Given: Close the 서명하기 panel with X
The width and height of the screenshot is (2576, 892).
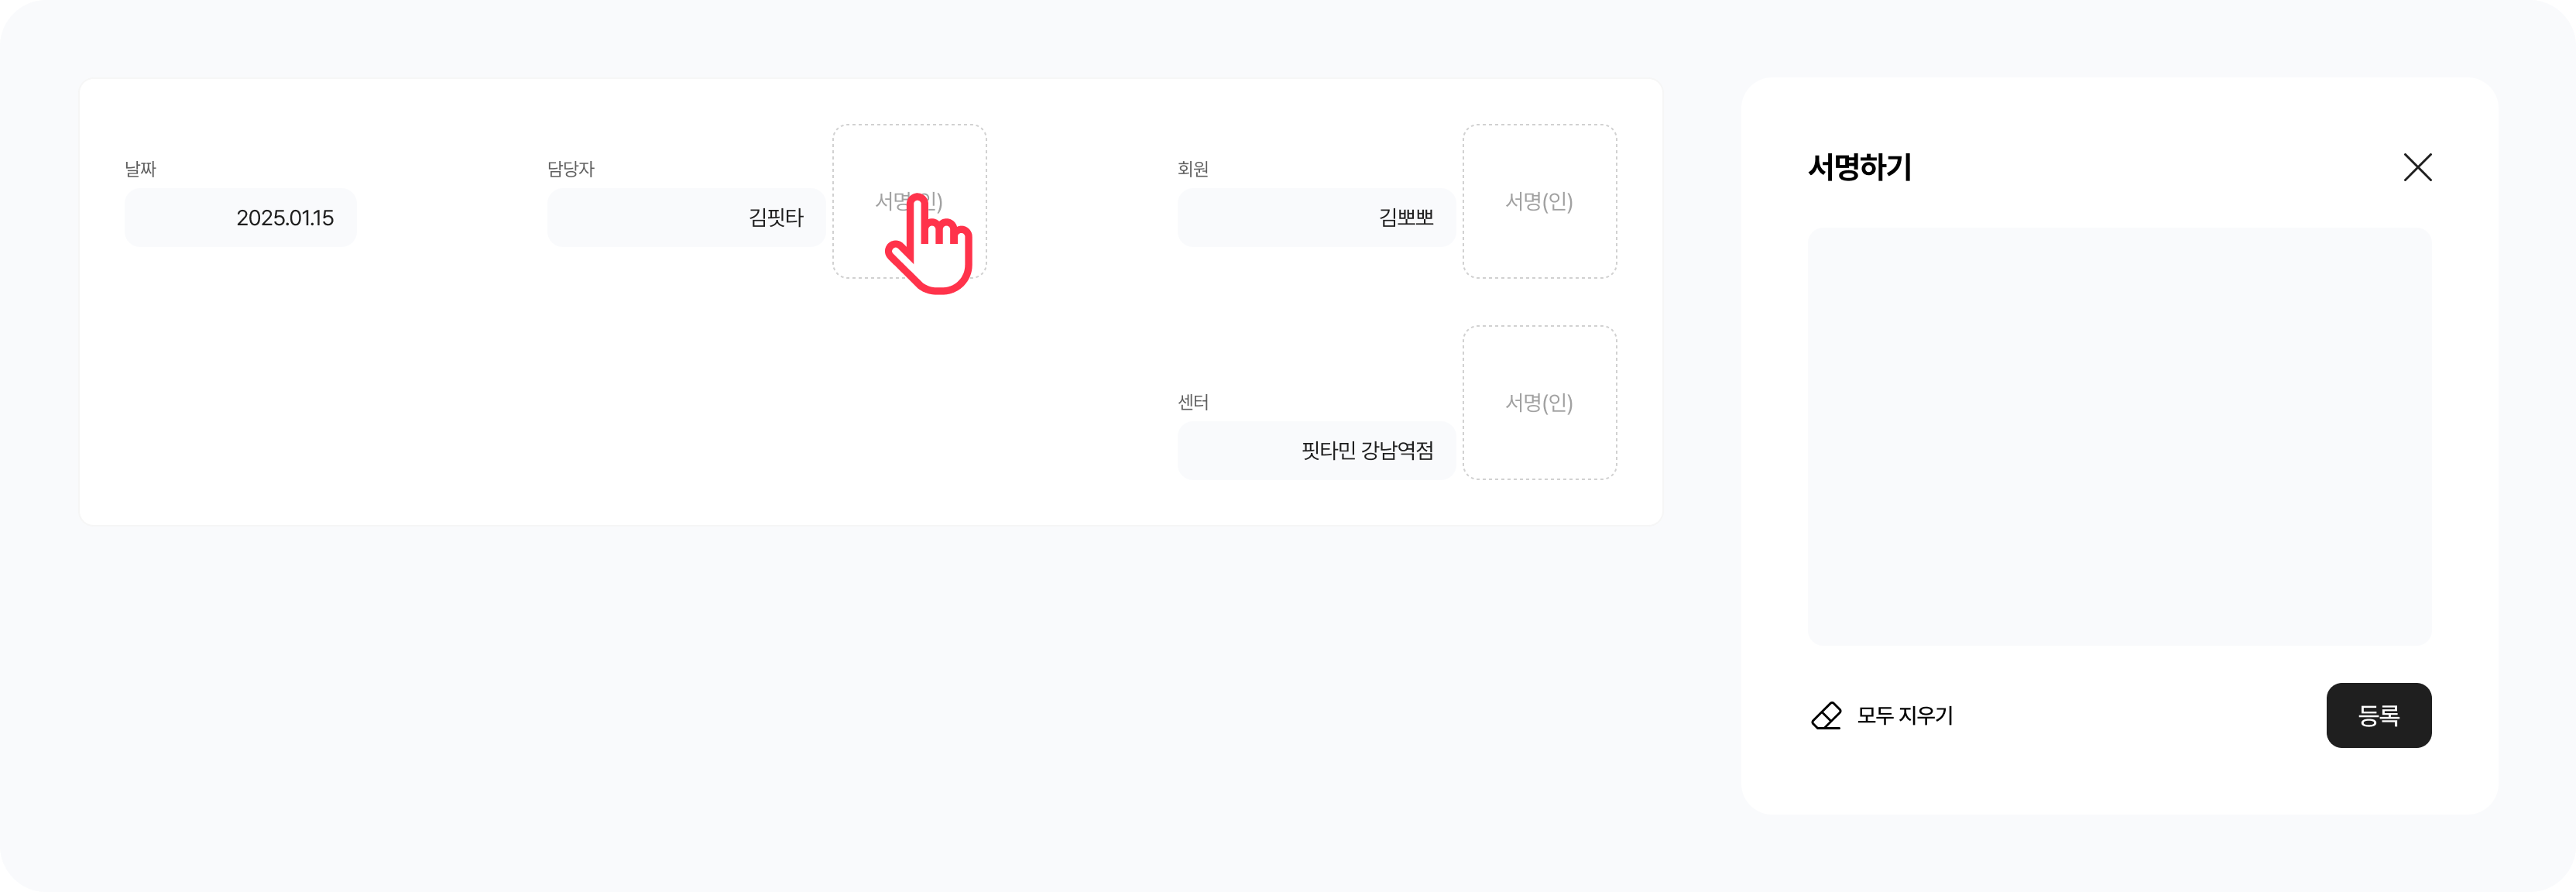Looking at the screenshot, I should coord(2417,167).
